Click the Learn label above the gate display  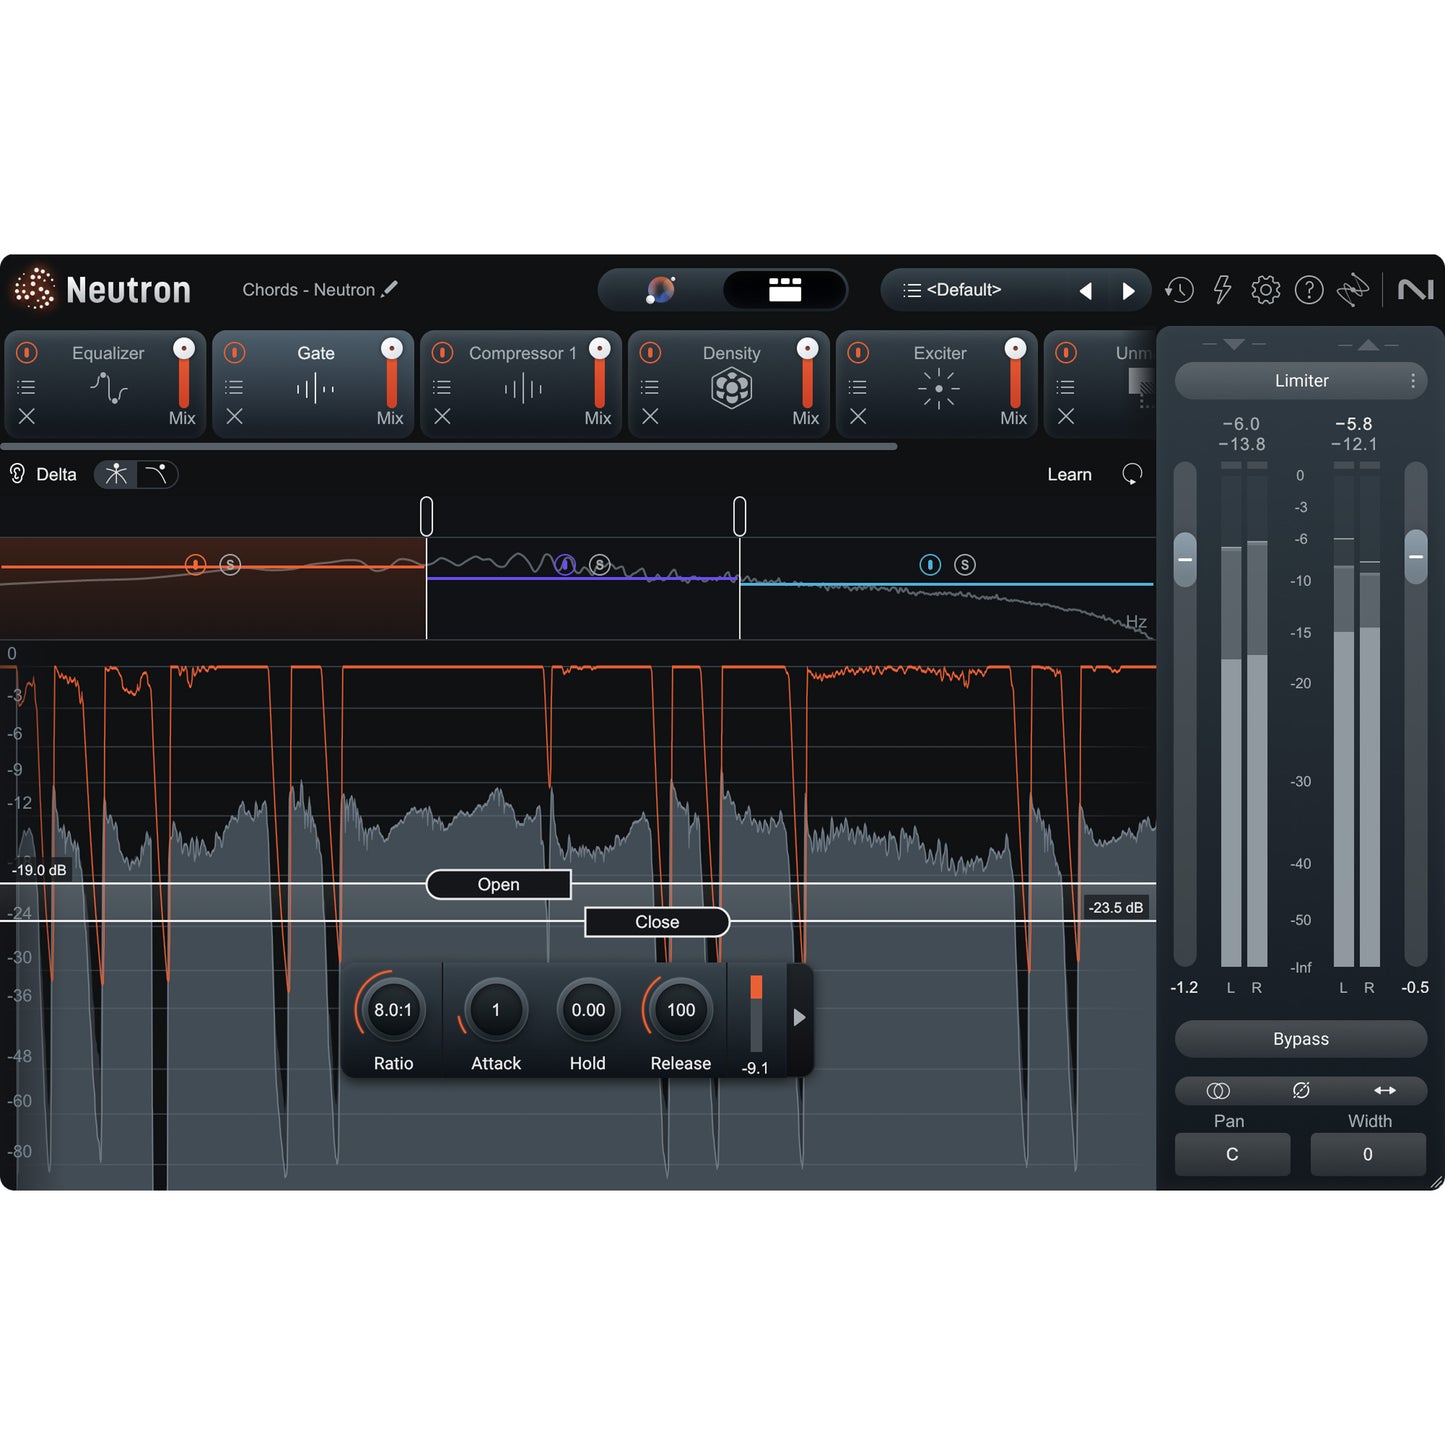(1069, 474)
